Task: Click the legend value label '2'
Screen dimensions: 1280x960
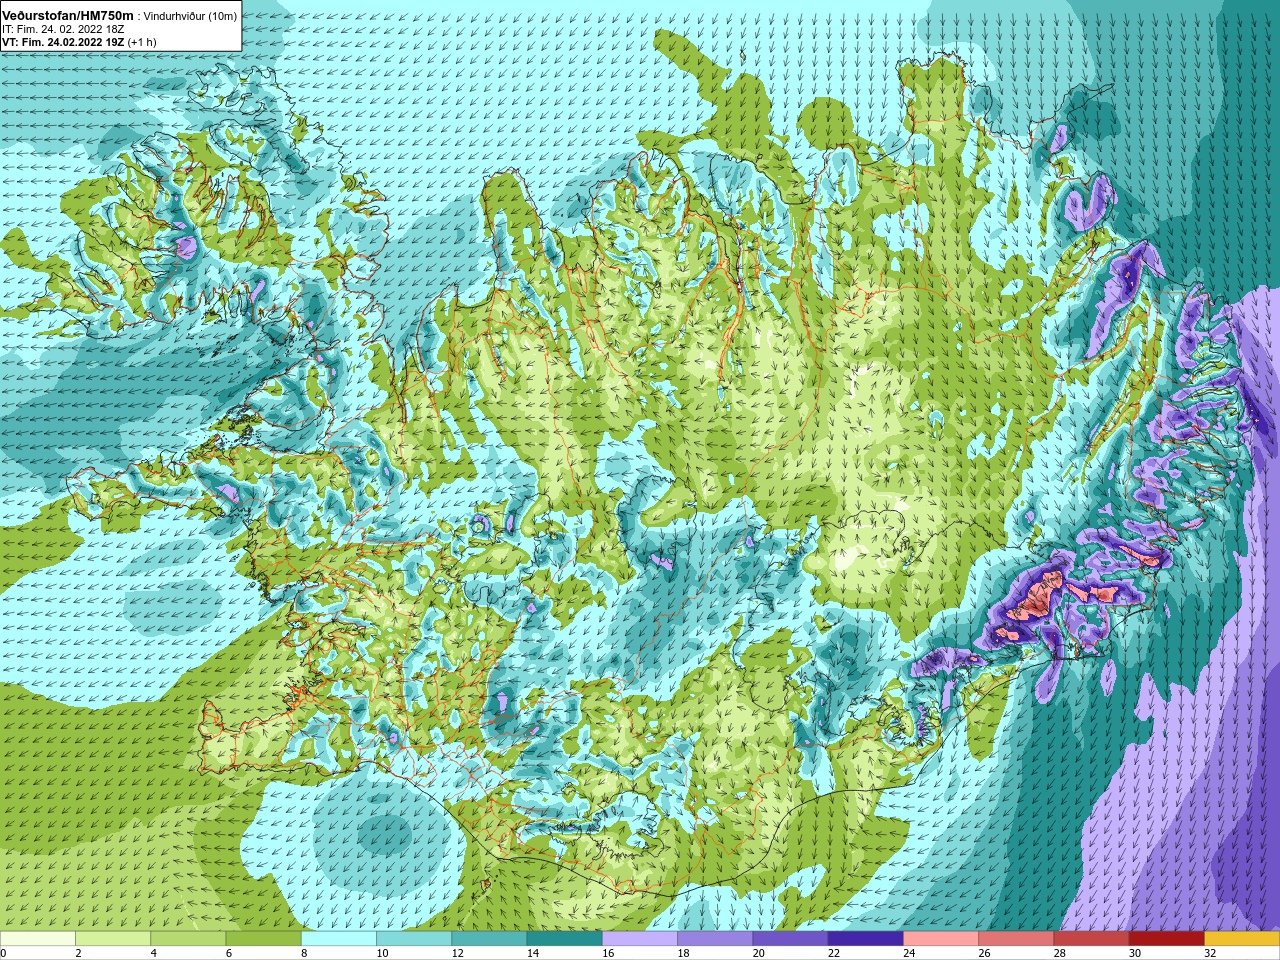Action: pyautogui.click(x=78, y=953)
